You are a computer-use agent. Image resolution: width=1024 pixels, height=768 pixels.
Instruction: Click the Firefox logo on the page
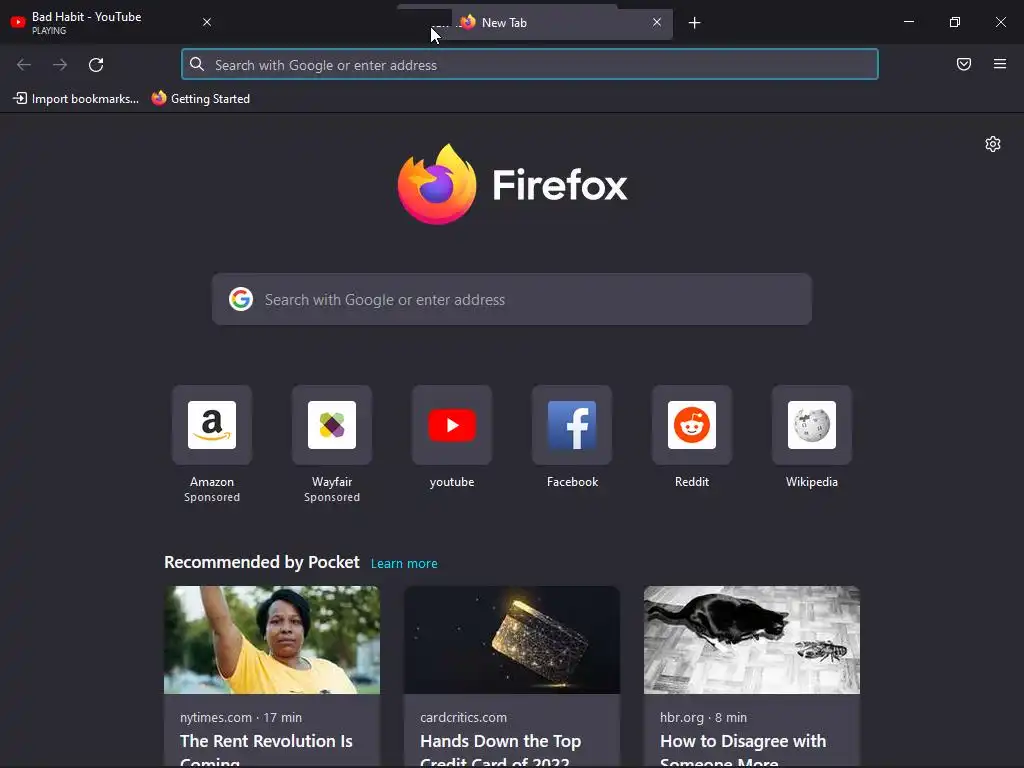pyautogui.click(x=512, y=185)
